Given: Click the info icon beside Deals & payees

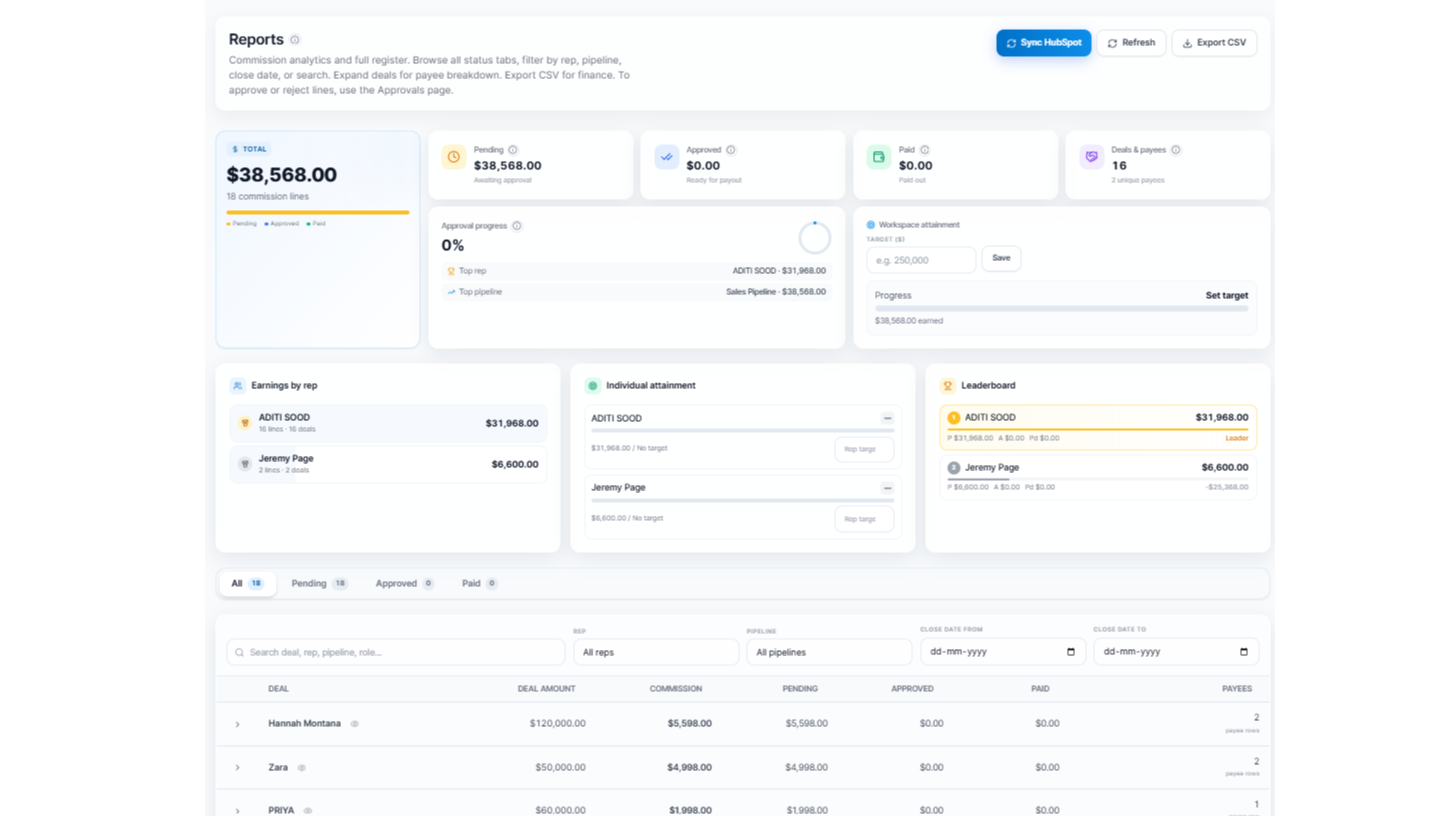Looking at the screenshot, I should 1176,150.
